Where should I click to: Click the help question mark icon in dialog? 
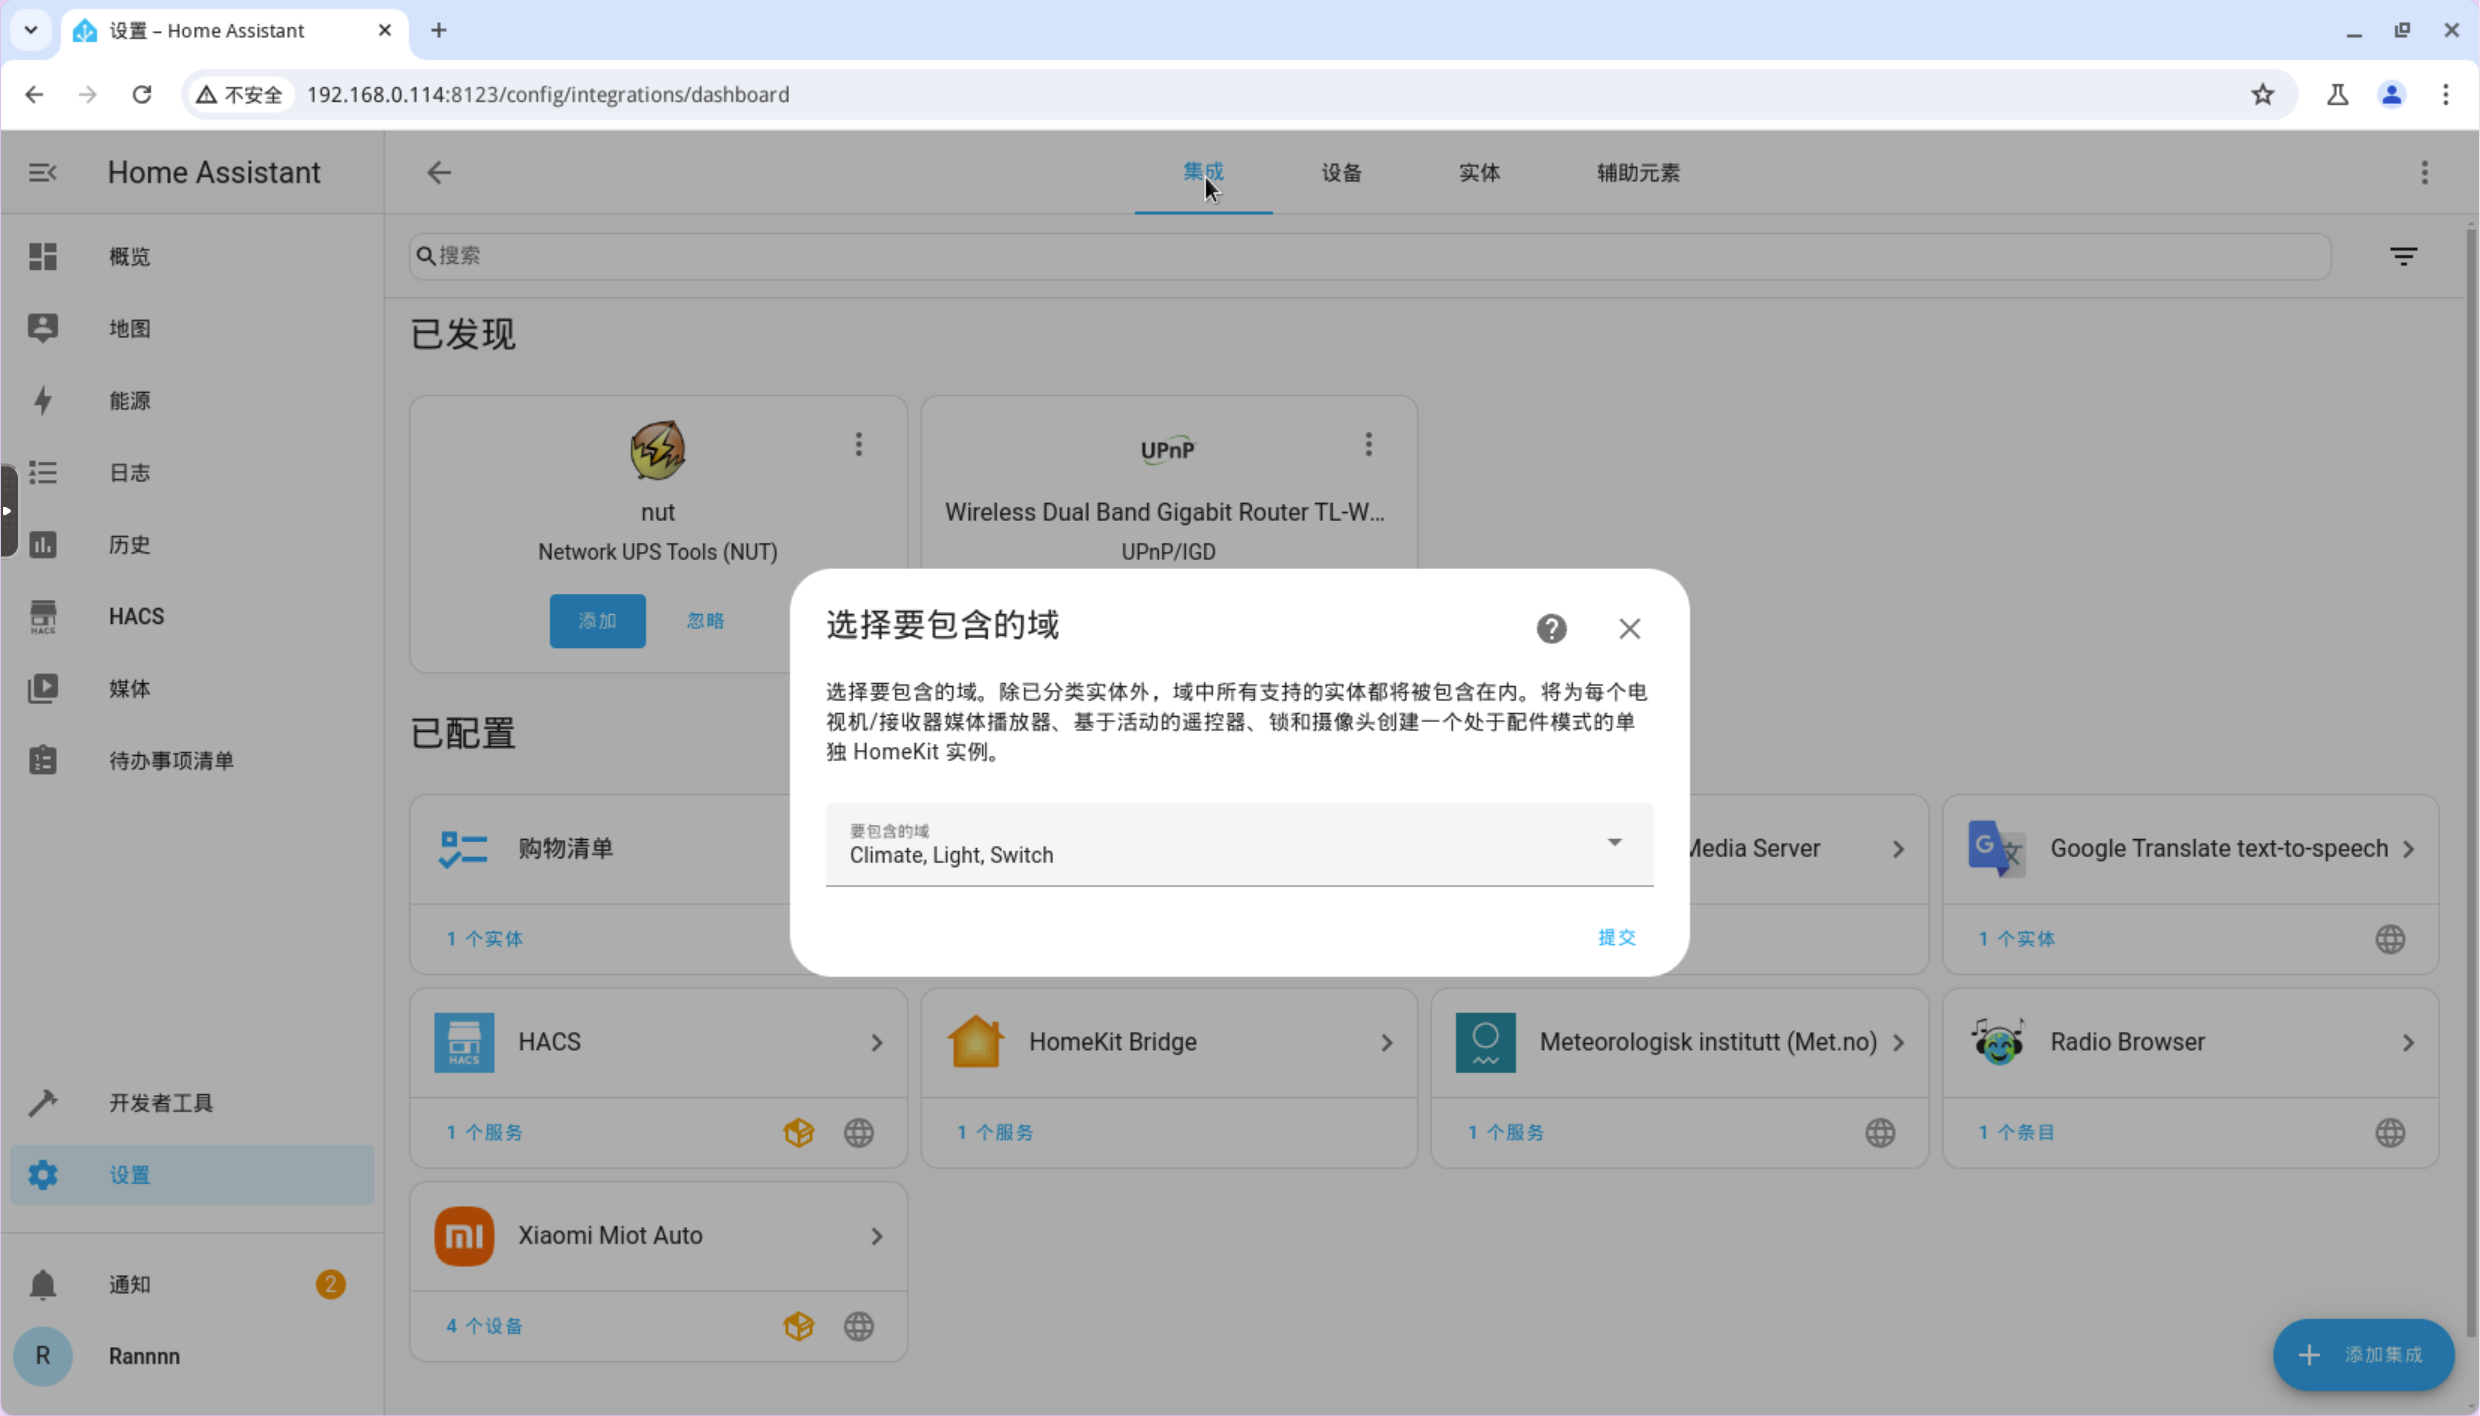point(1551,629)
